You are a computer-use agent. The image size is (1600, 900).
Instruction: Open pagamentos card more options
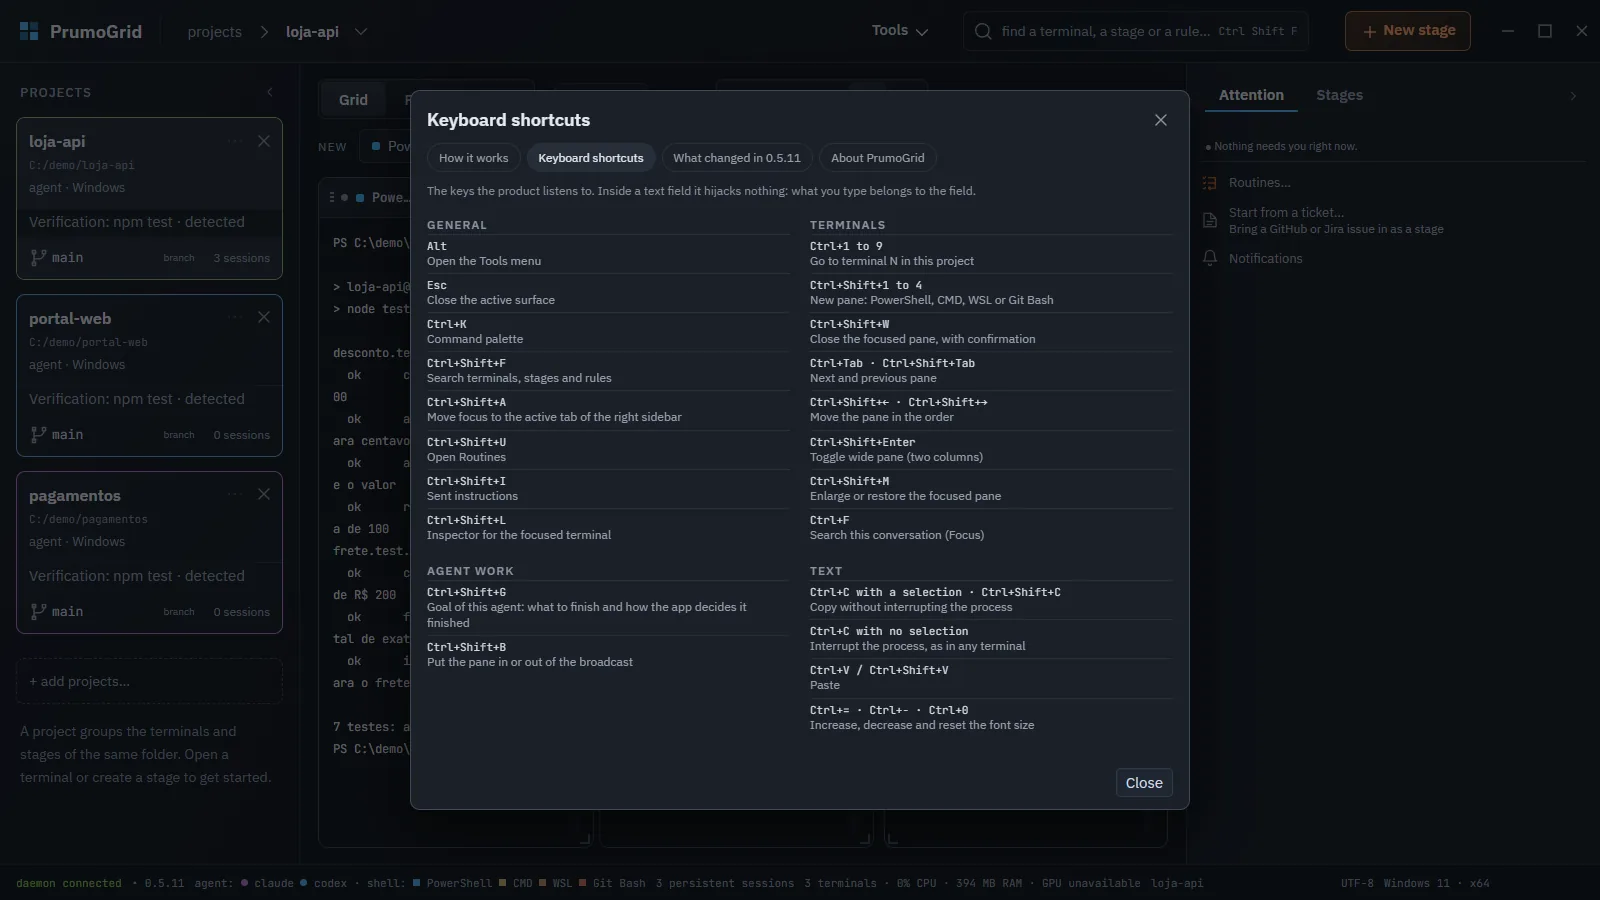[235, 494]
